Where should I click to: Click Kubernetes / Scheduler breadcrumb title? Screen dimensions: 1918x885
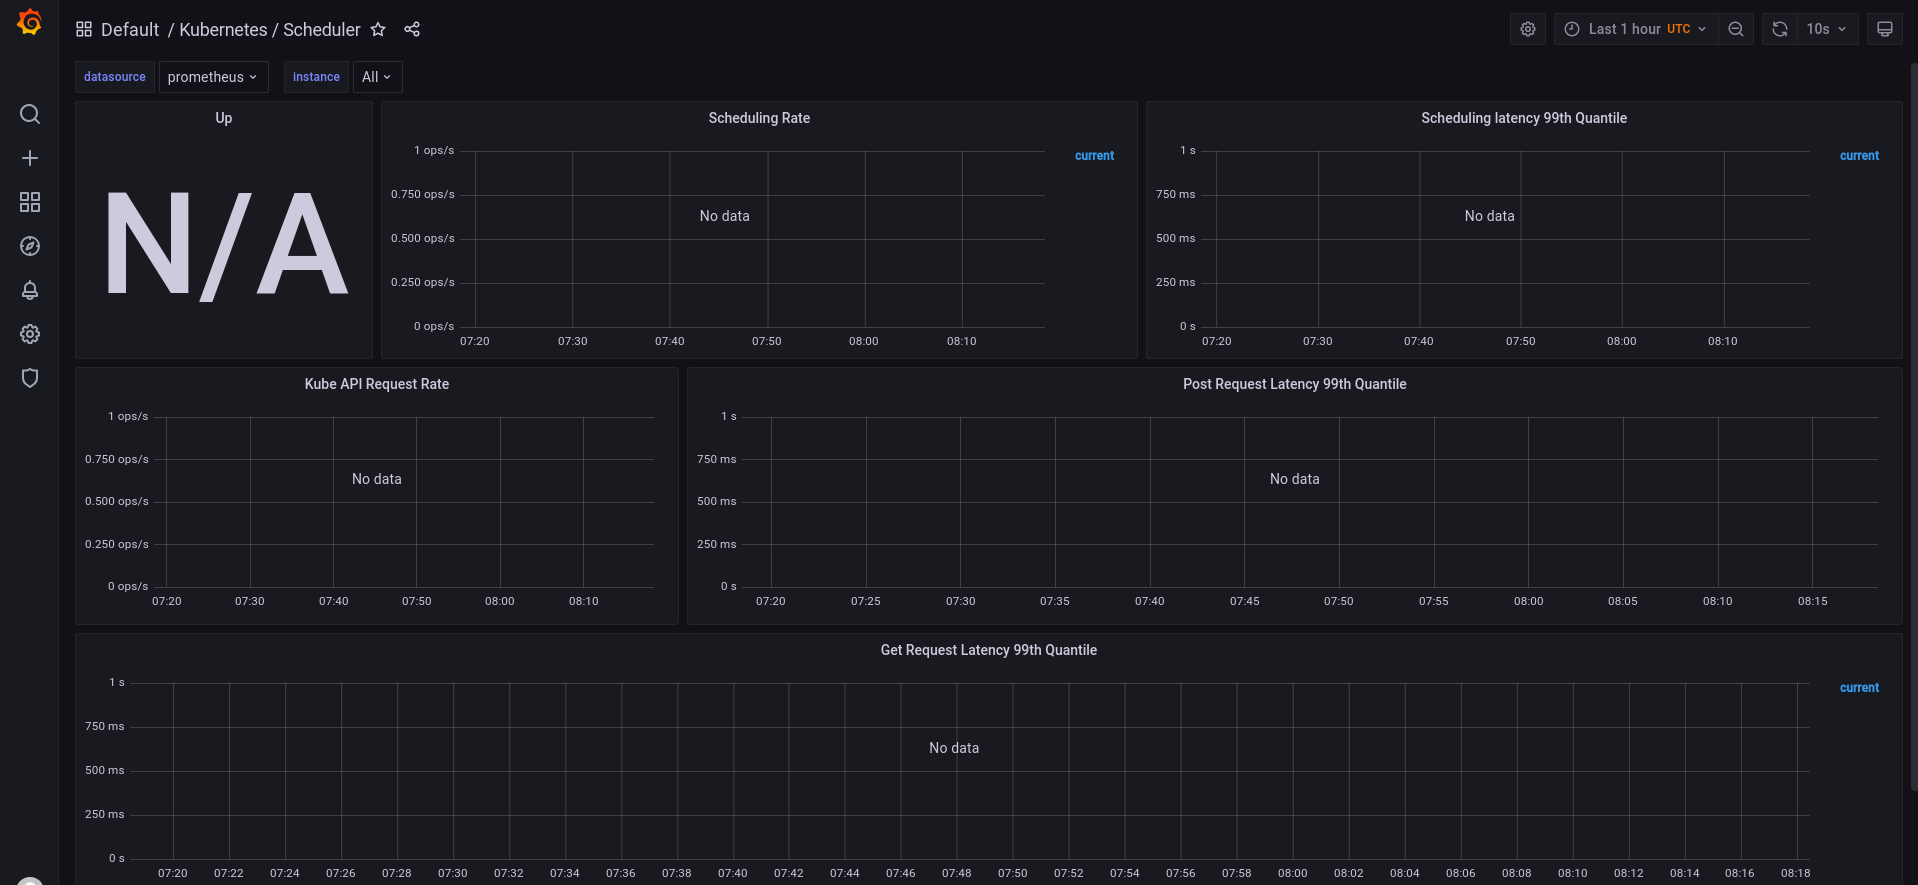[x=270, y=30]
